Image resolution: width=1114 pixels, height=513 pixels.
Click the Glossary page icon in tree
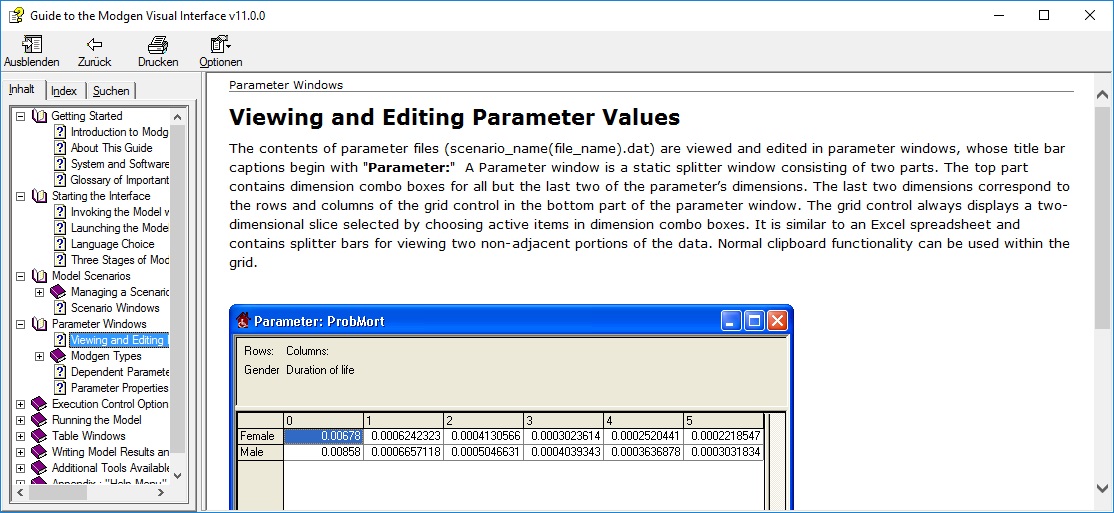click(x=60, y=180)
